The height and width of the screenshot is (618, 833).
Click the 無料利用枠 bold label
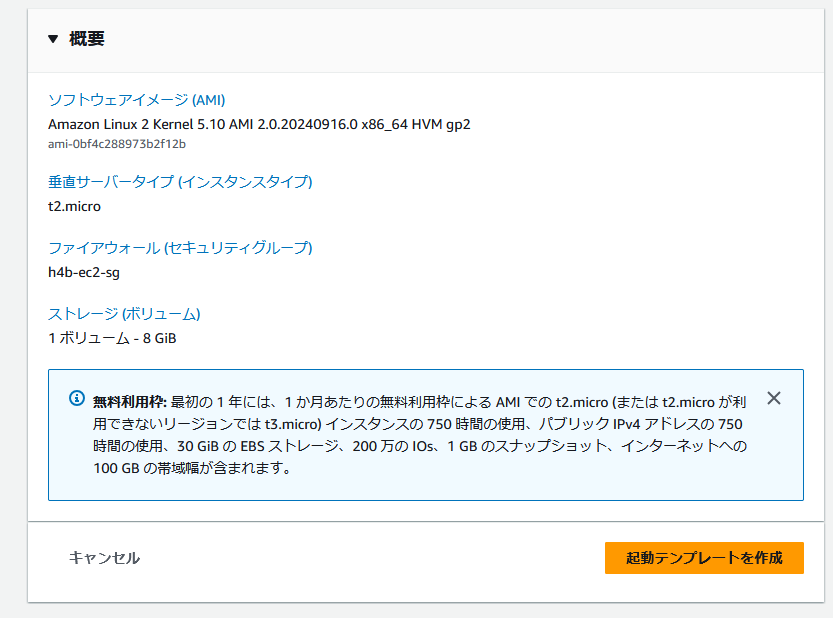point(130,402)
